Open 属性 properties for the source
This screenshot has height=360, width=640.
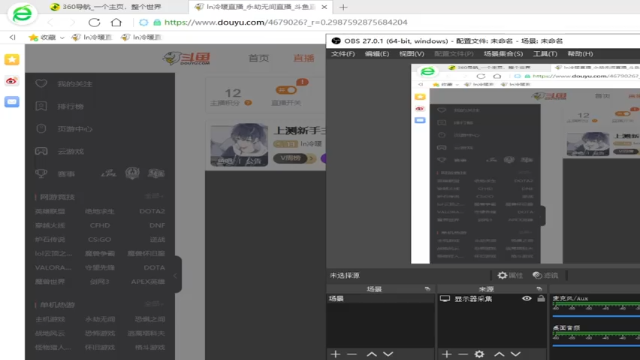click(510, 276)
